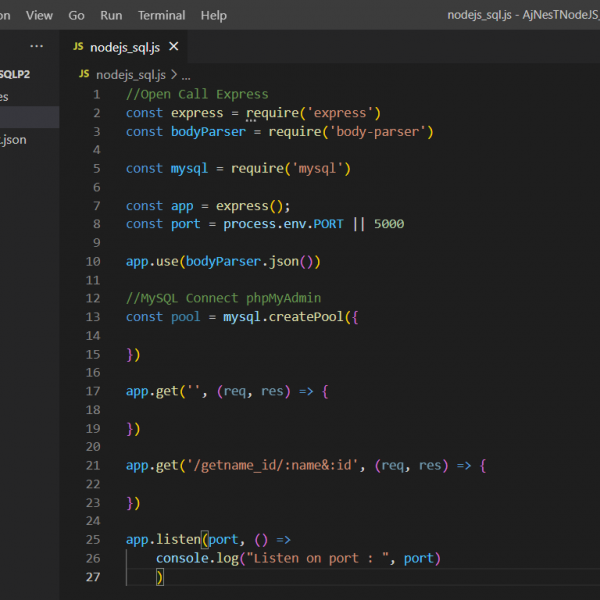This screenshot has width=600, height=600.
Task: Open the View menu
Action: tap(39, 16)
